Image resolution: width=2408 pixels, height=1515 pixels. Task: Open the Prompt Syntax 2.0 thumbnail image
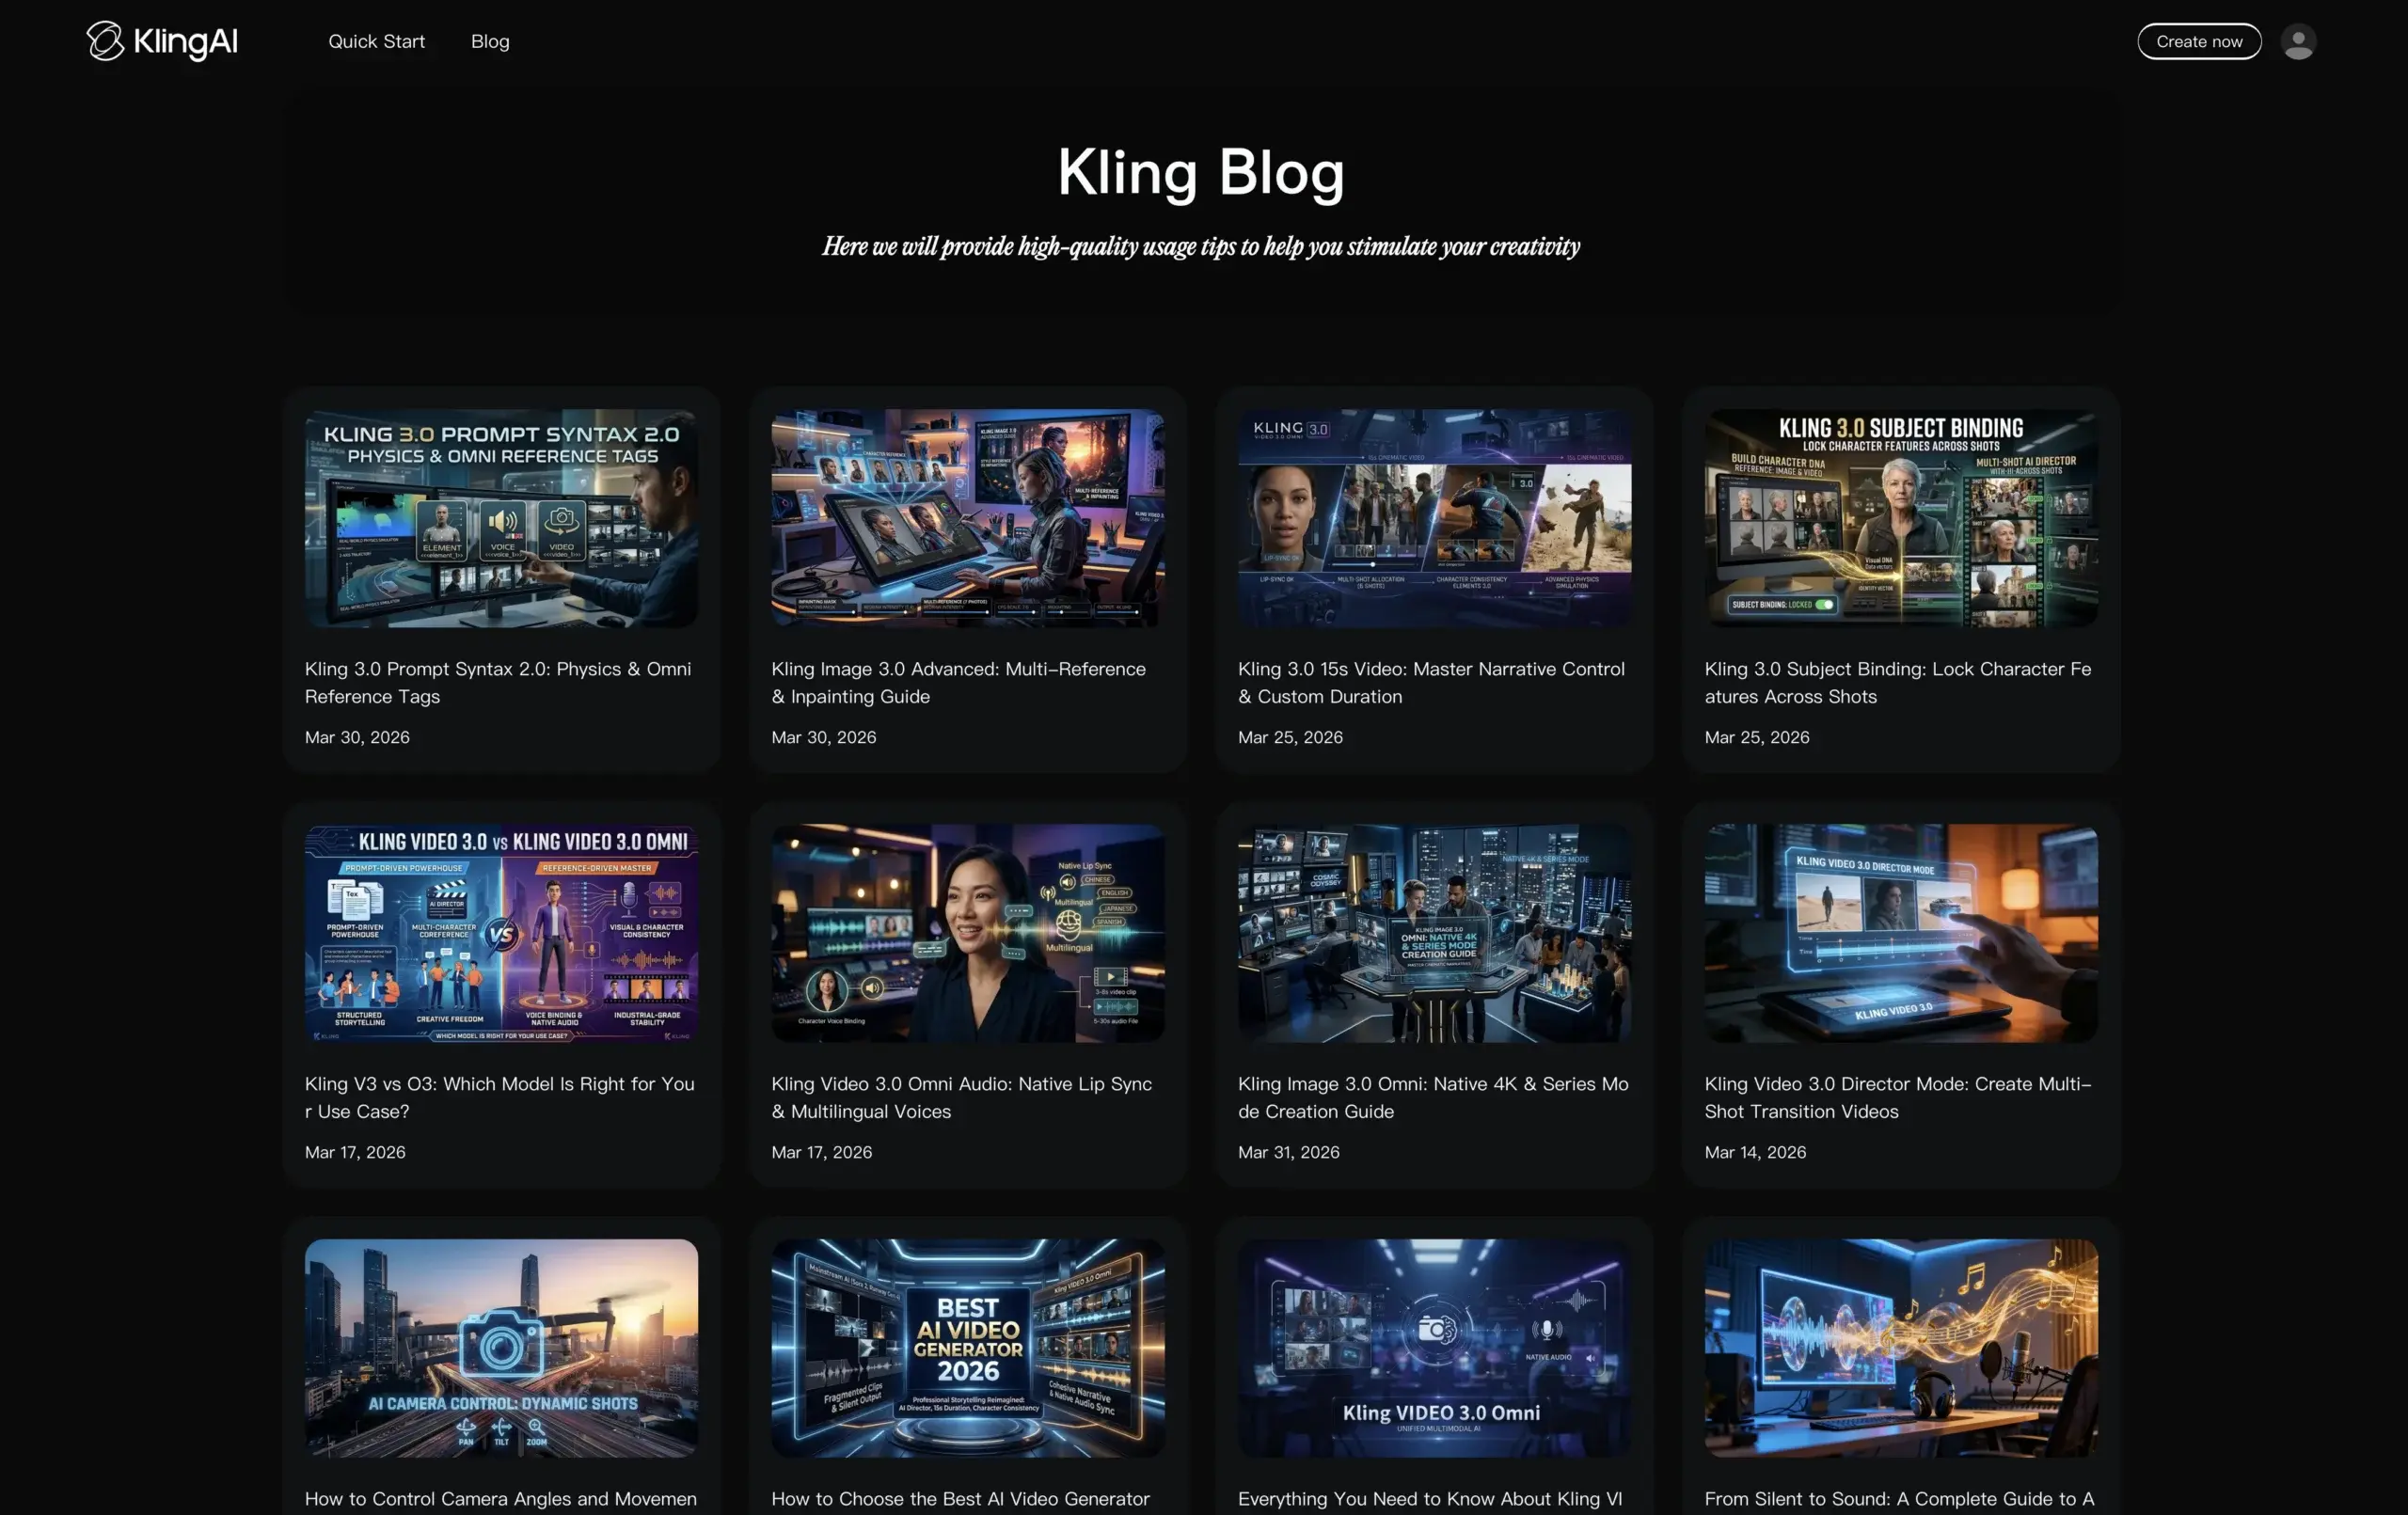(501, 518)
